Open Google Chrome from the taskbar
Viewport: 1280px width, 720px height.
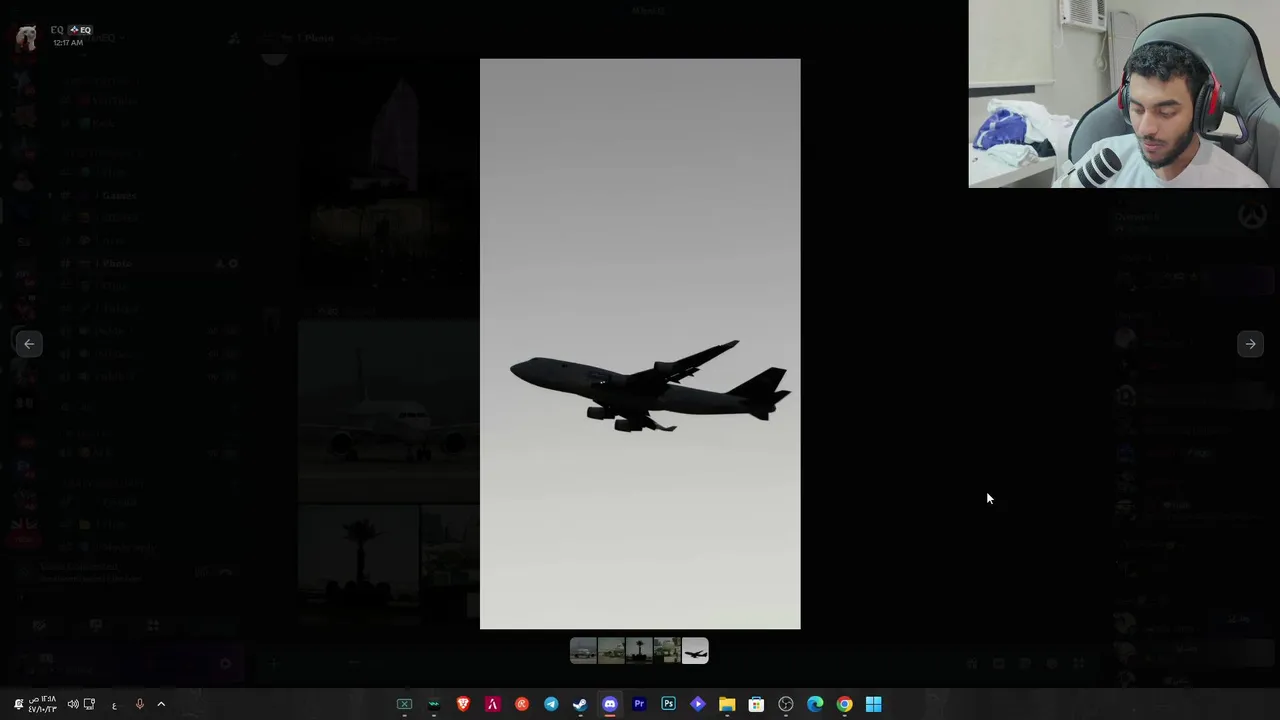pyautogui.click(x=844, y=705)
